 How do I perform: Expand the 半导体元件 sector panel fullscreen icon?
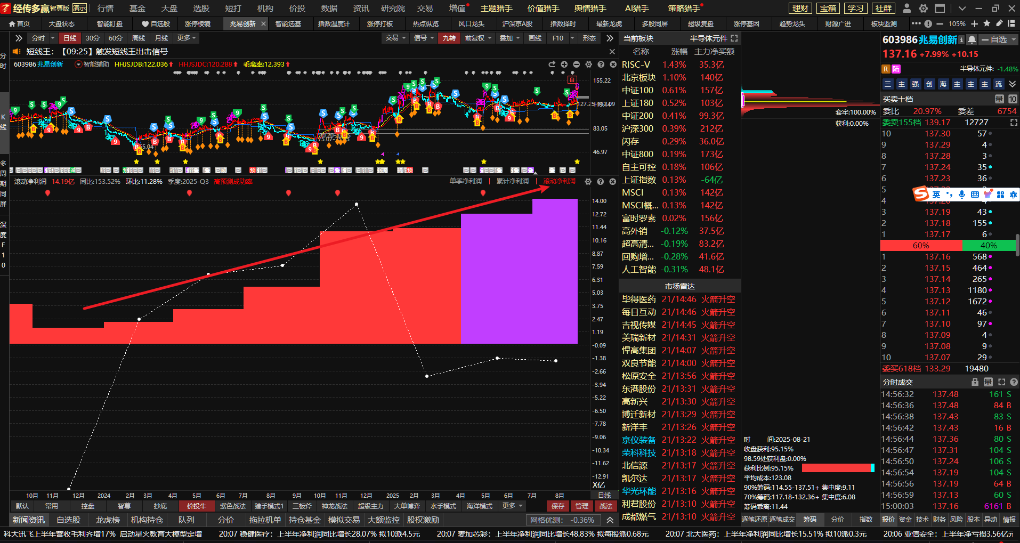pyautogui.click(x=734, y=38)
